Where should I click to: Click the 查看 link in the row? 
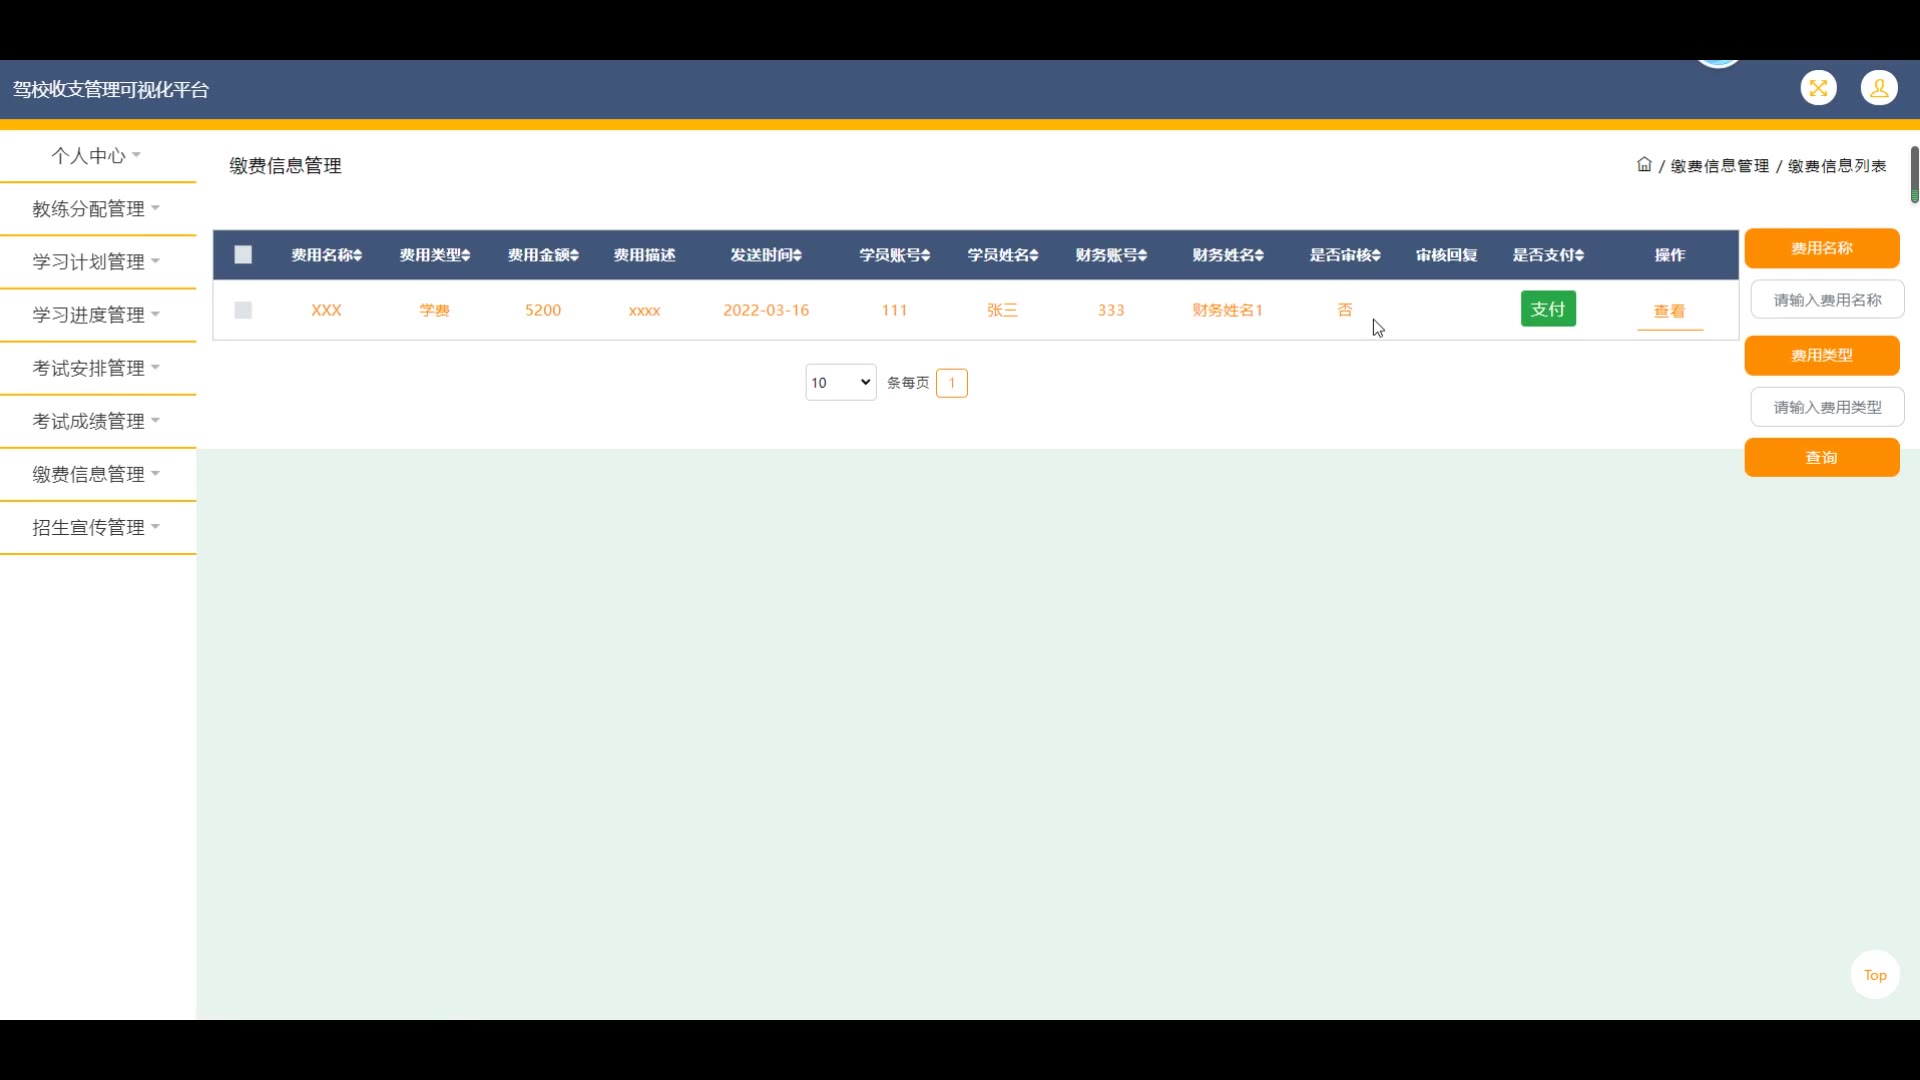(1669, 311)
